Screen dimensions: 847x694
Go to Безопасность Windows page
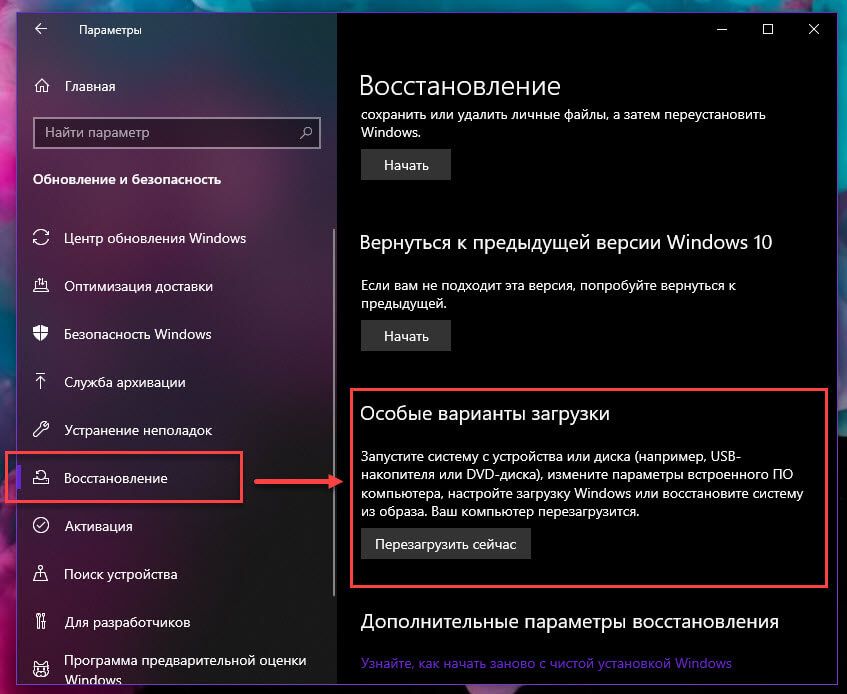(137, 334)
